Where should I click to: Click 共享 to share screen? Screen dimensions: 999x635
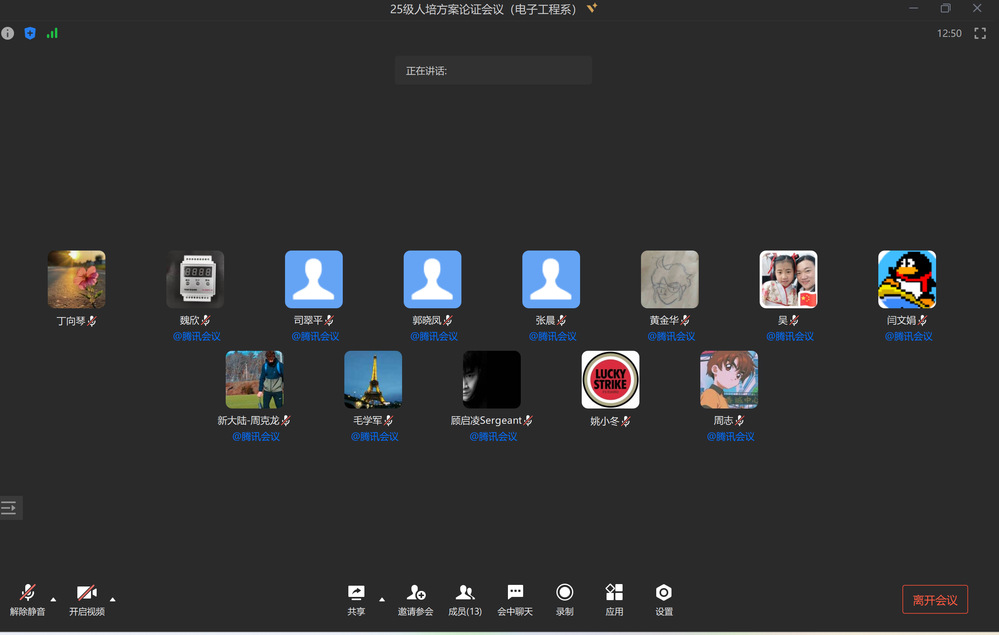click(x=356, y=598)
